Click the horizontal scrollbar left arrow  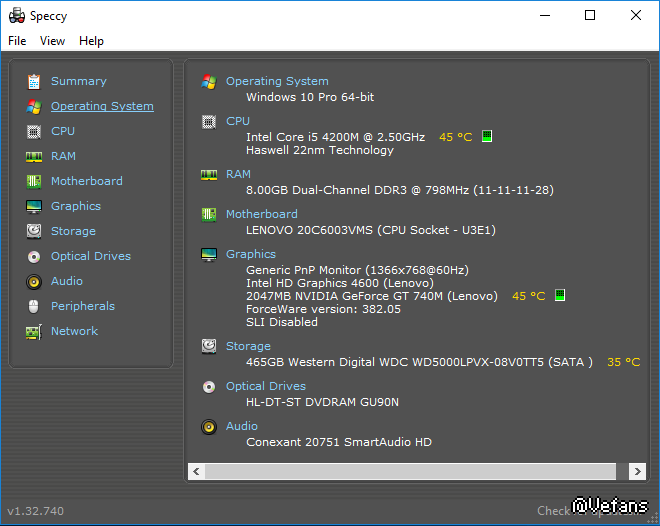tap(196, 471)
